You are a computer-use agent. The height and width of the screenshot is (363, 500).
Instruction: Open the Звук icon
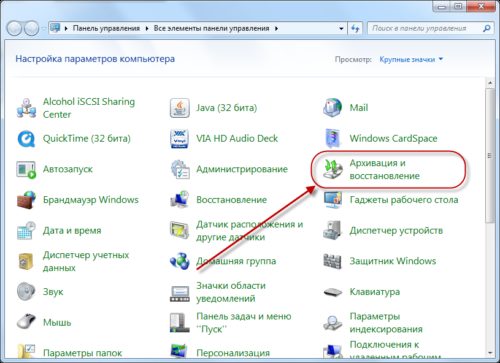26,292
